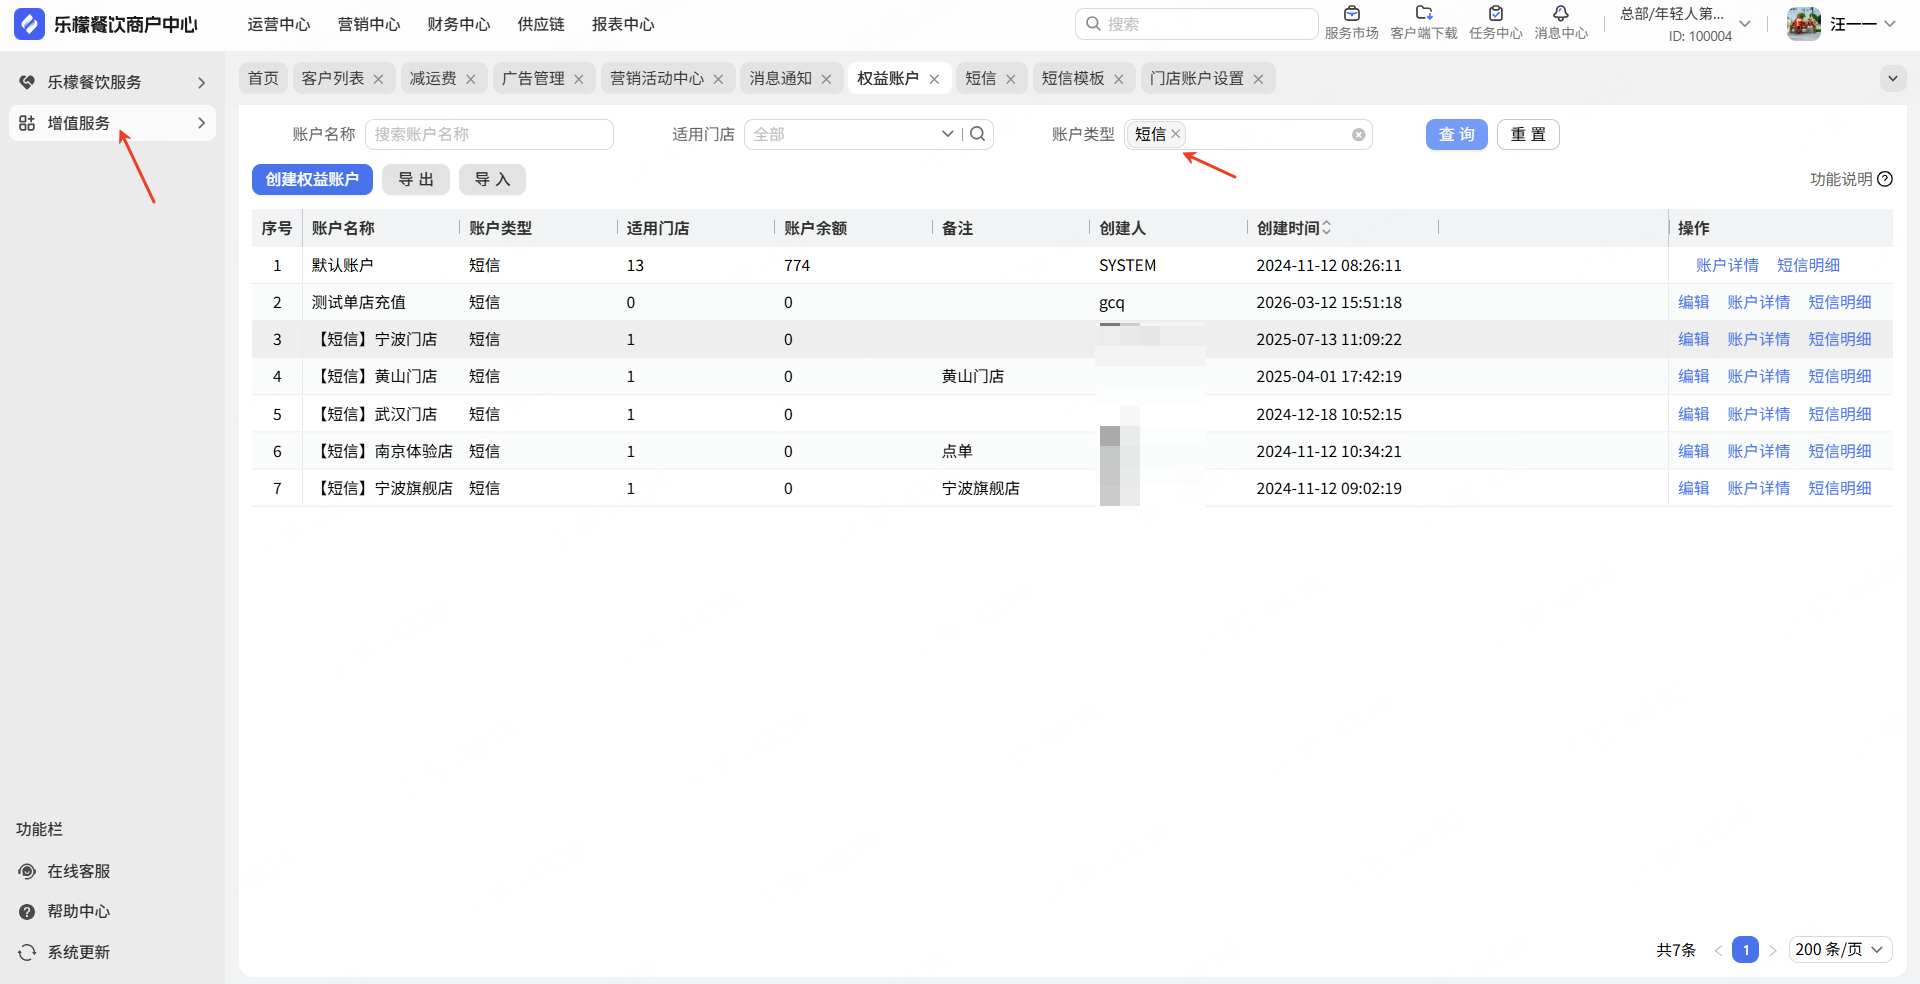
Task: Clear the 账户类型 selection with the circle x
Action: pyautogui.click(x=1358, y=135)
